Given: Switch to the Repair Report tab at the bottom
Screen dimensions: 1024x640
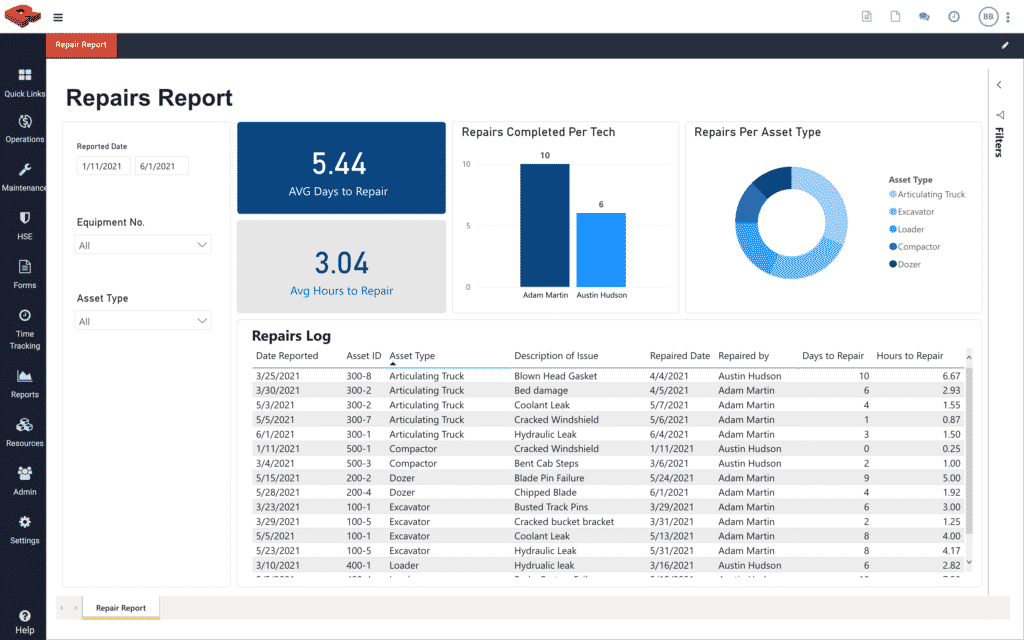Looking at the screenshot, I should pos(120,607).
